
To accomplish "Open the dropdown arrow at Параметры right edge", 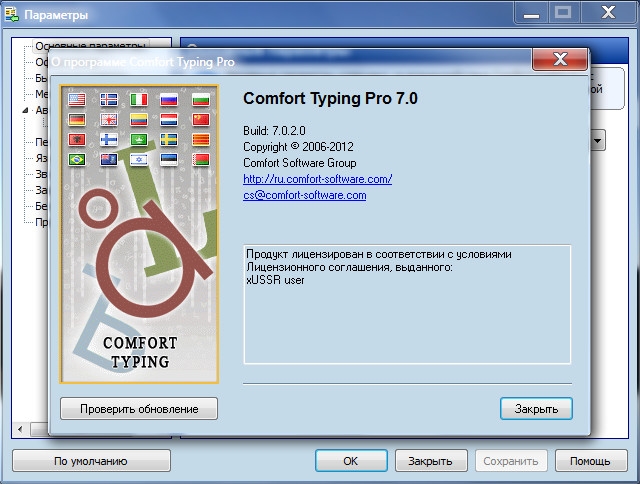I will click(x=598, y=140).
